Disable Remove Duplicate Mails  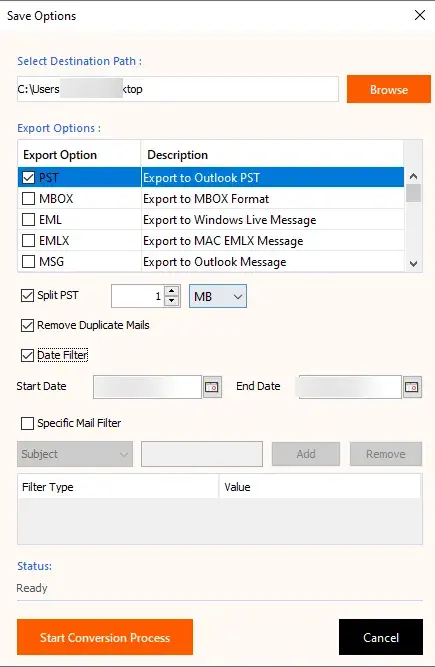click(27, 325)
